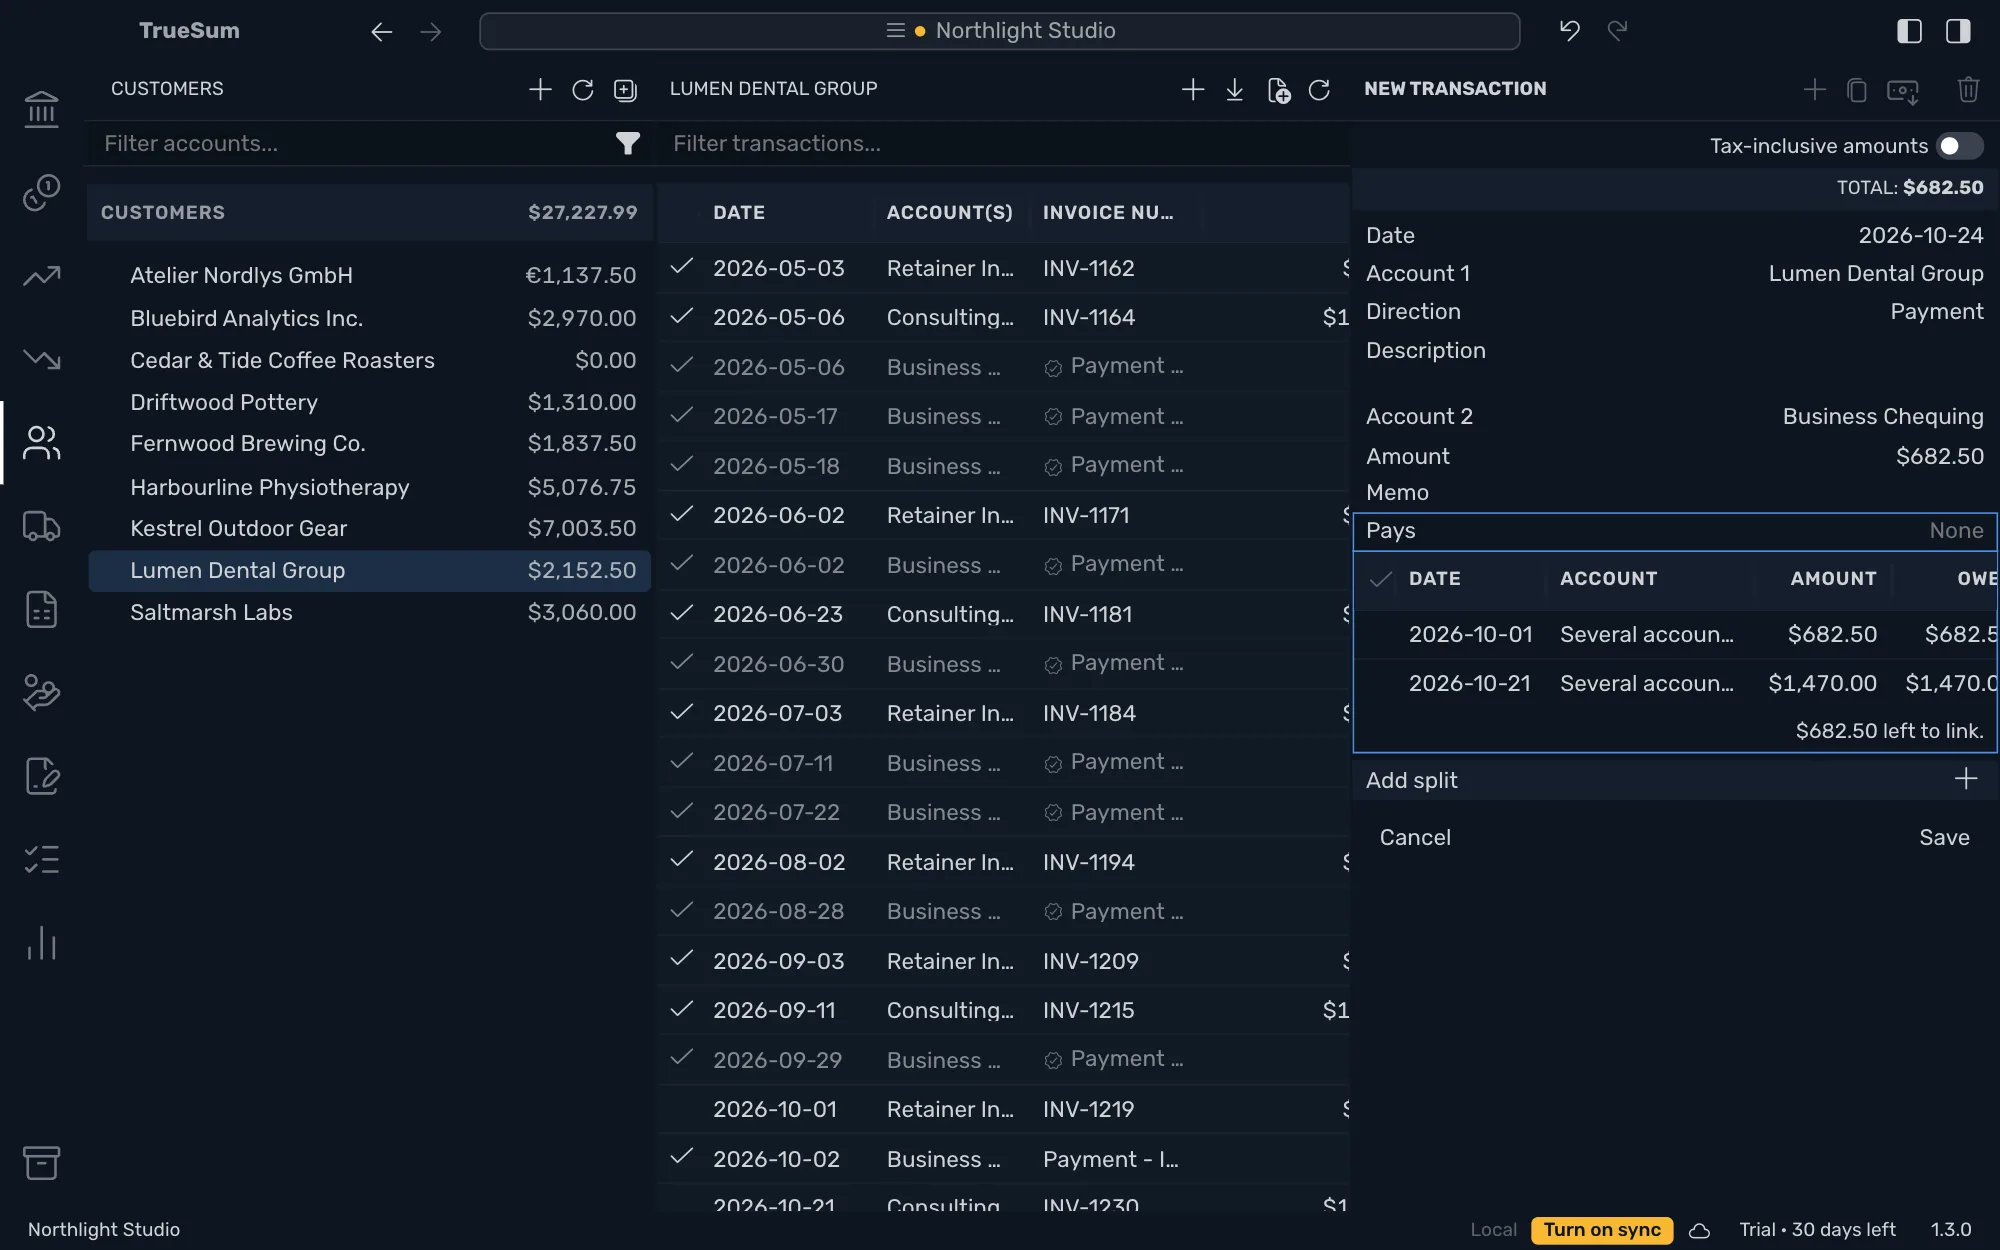Check the 2026-10-21 invoice link row
This screenshot has width=2000, height=1250.
click(x=1675, y=683)
